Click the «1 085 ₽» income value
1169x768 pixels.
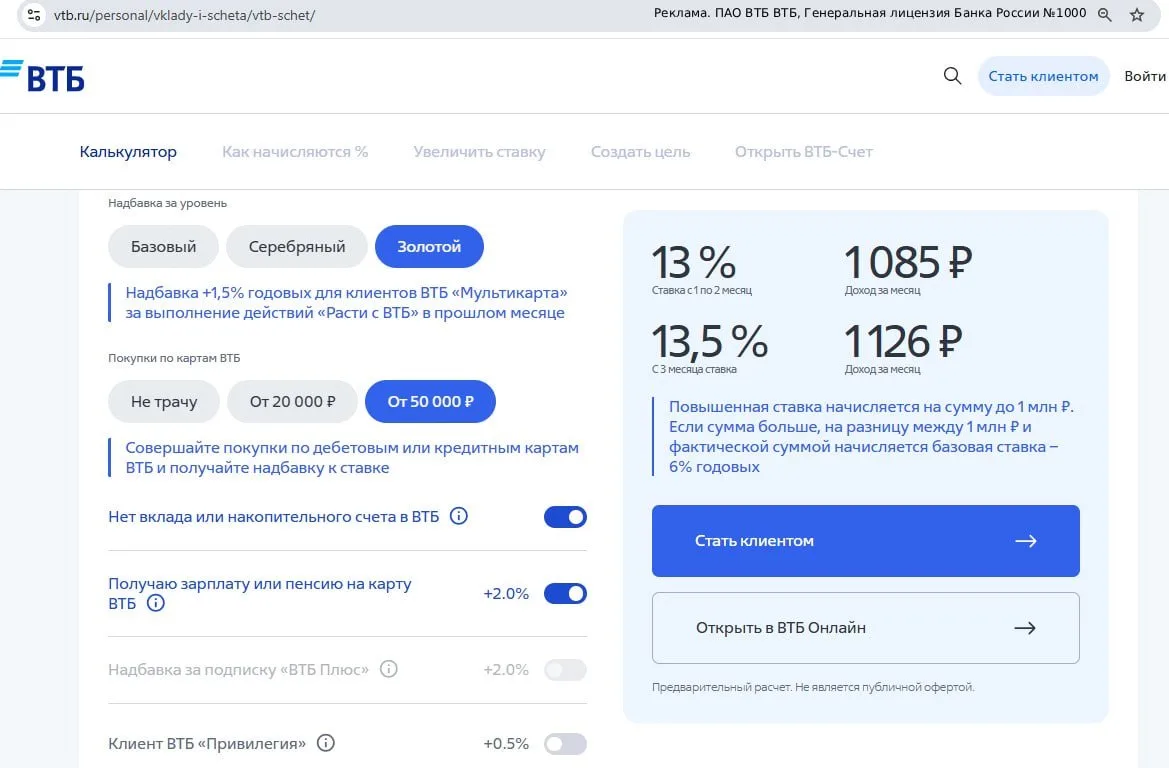point(908,262)
